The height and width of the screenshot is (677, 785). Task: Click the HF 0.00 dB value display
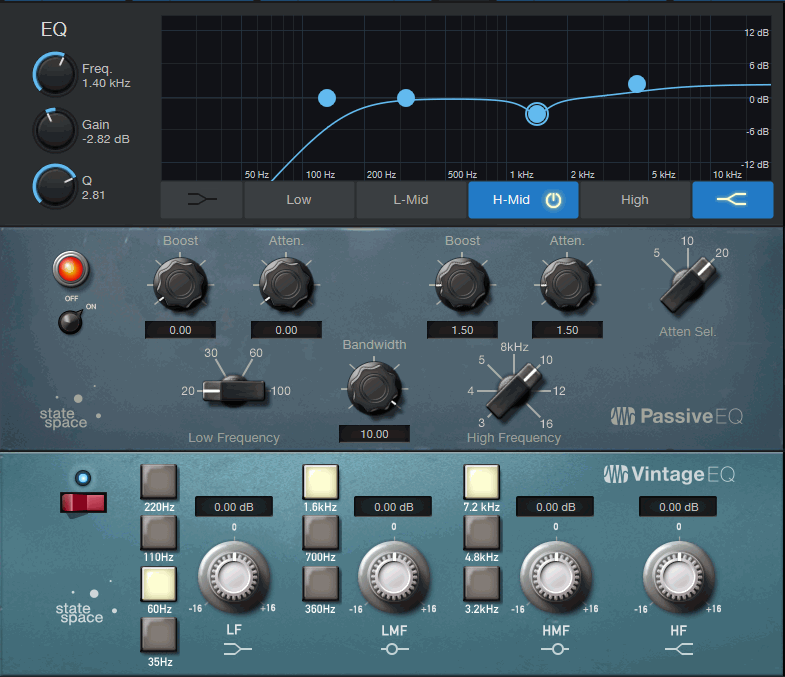pos(678,507)
